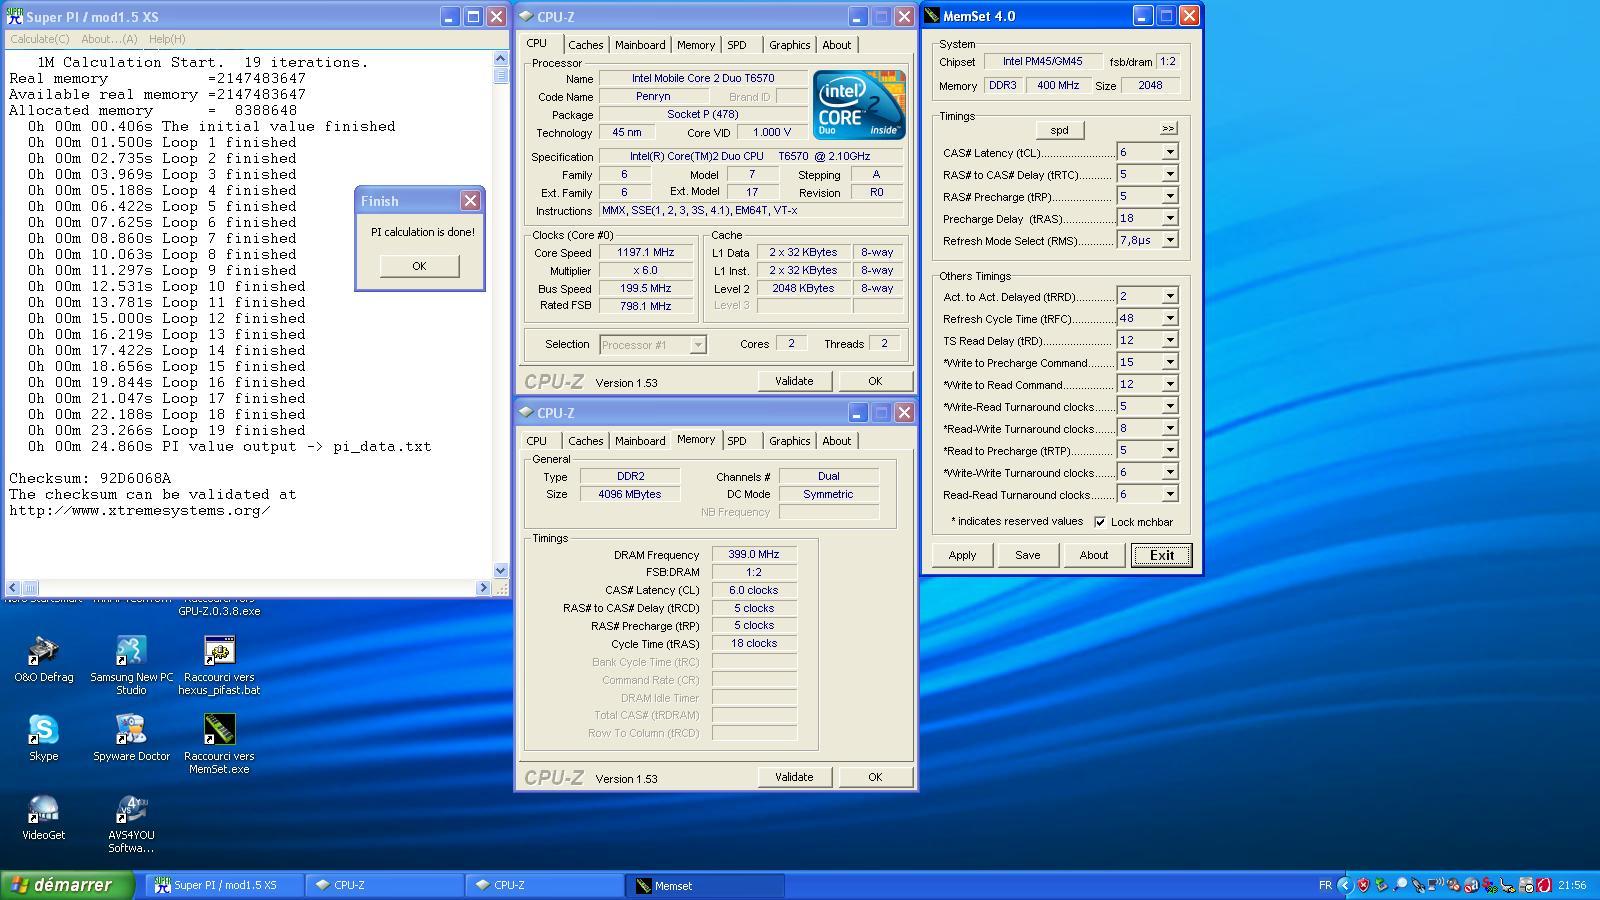Click the spd button in MemSet
Image resolution: width=1600 pixels, height=900 pixels.
[x=1059, y=130]
